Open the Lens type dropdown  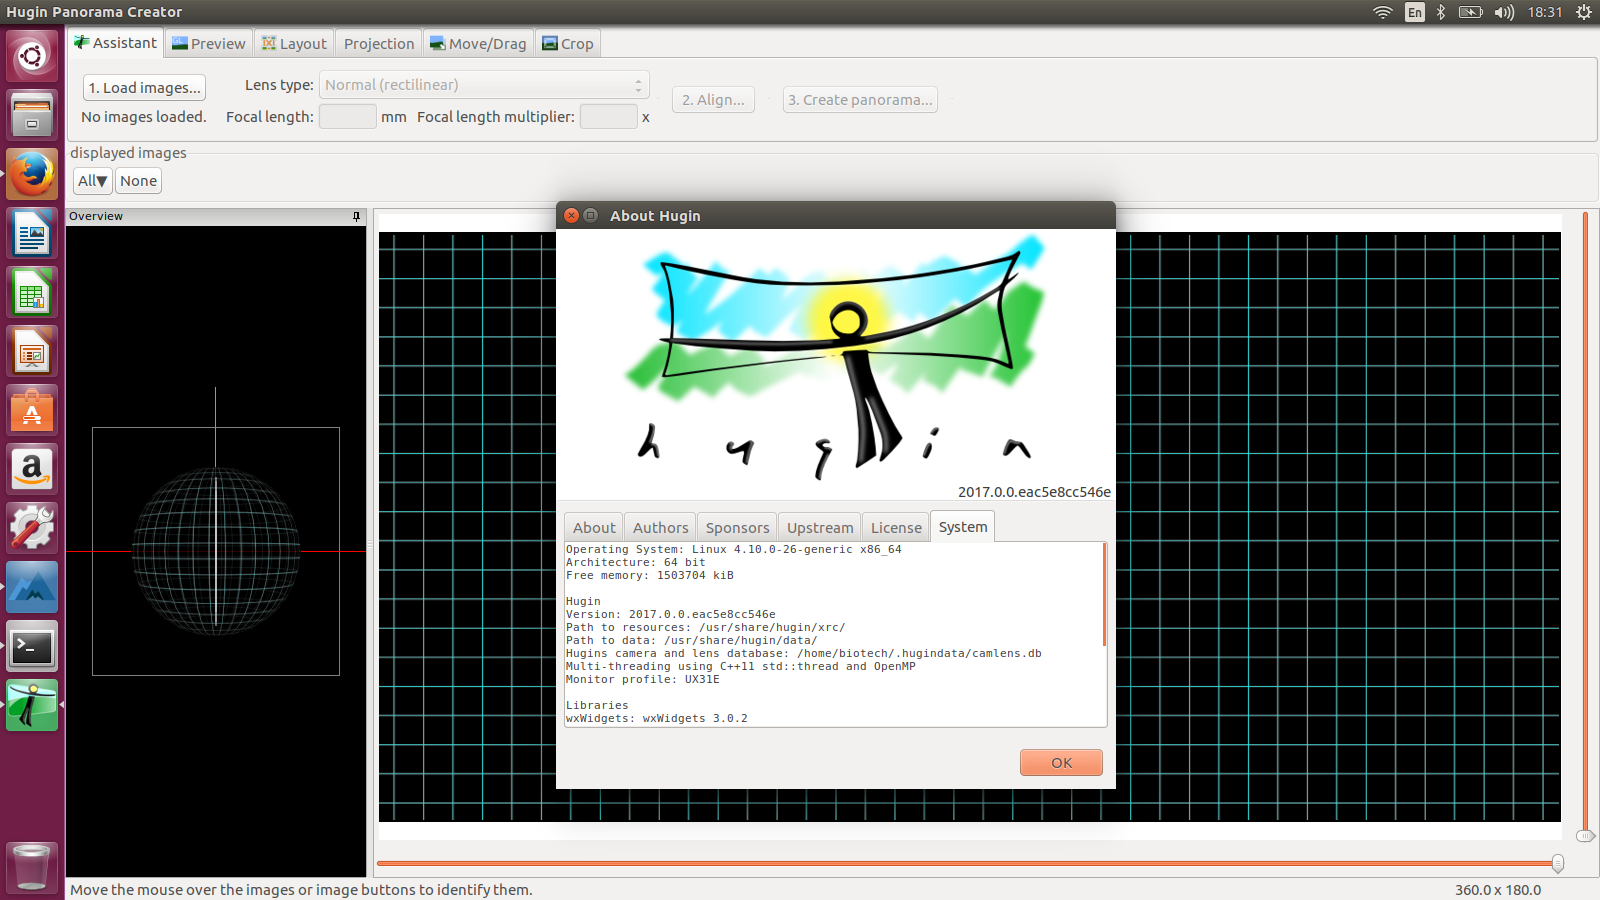(x=485, y=85)
